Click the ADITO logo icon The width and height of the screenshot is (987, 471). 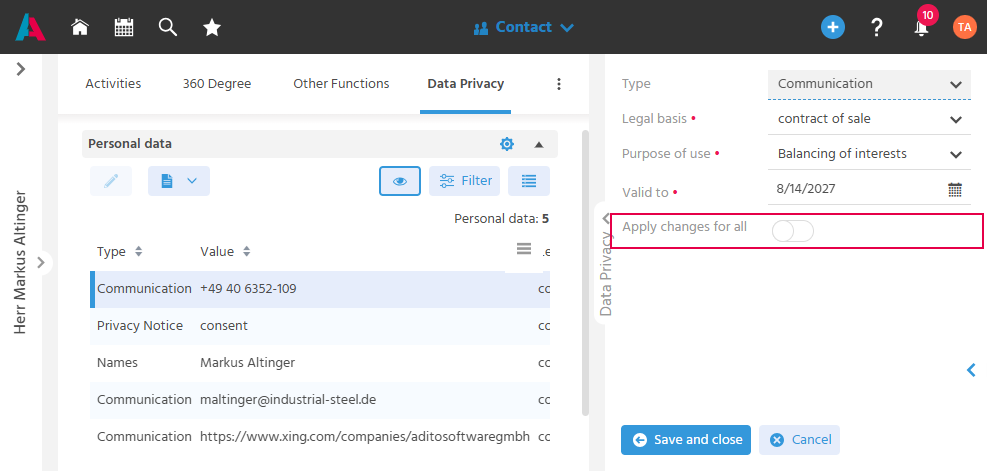[x=30, y=27]
